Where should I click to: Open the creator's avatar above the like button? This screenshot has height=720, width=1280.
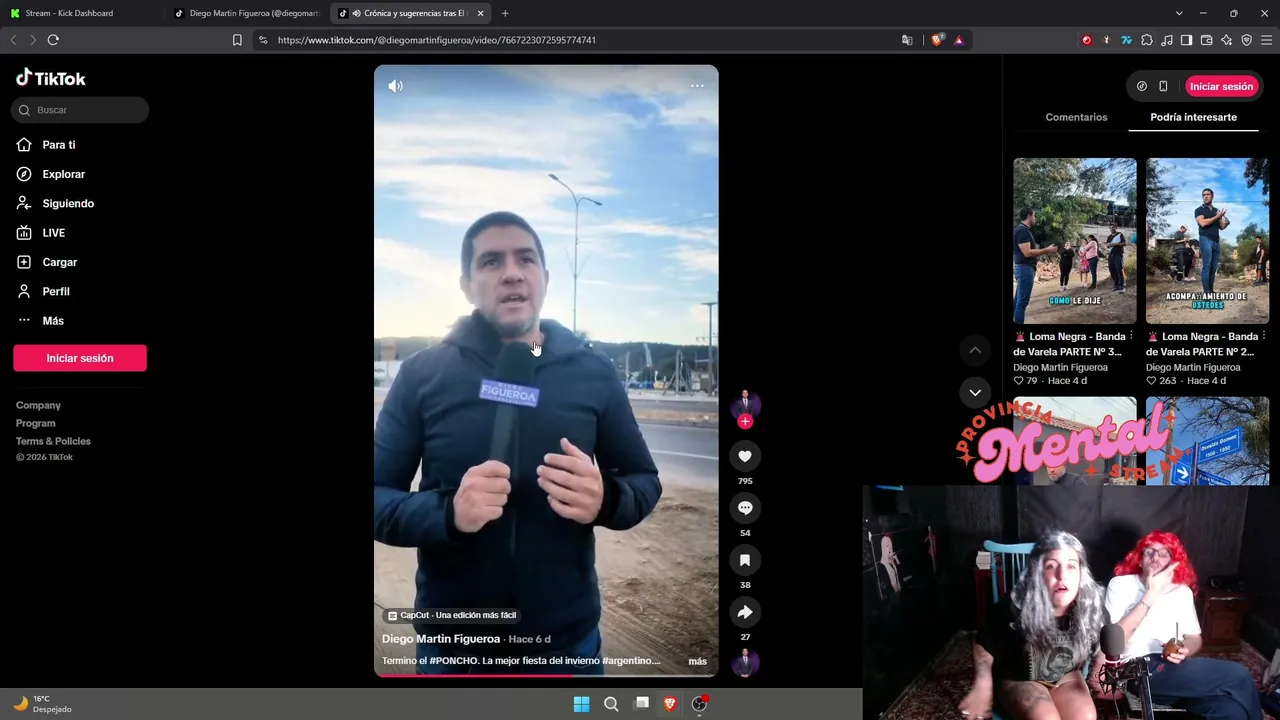745,402
